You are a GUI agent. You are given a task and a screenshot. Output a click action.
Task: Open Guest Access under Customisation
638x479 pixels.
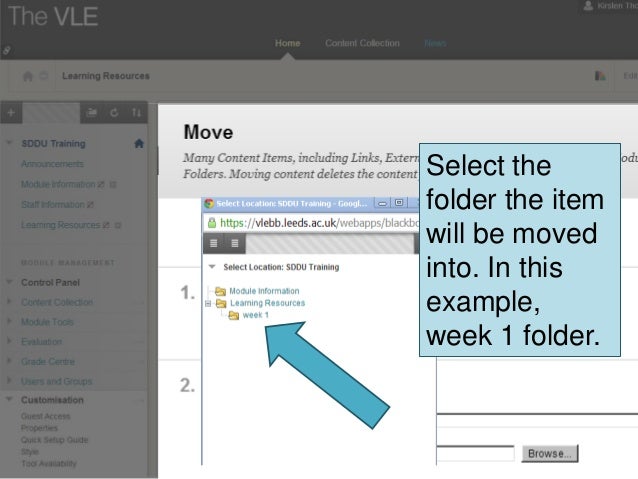click(x=46, y=416)
